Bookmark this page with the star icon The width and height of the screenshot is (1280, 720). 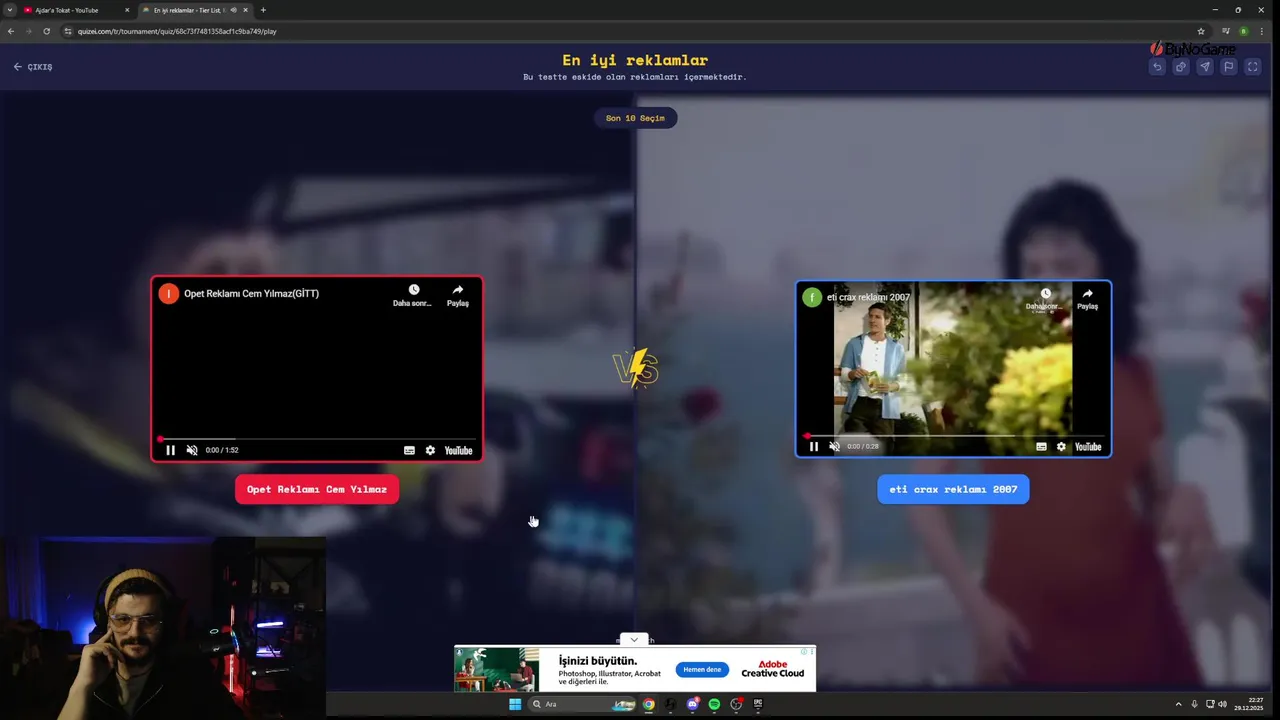pyautogui.click(x=1201, y=31)
